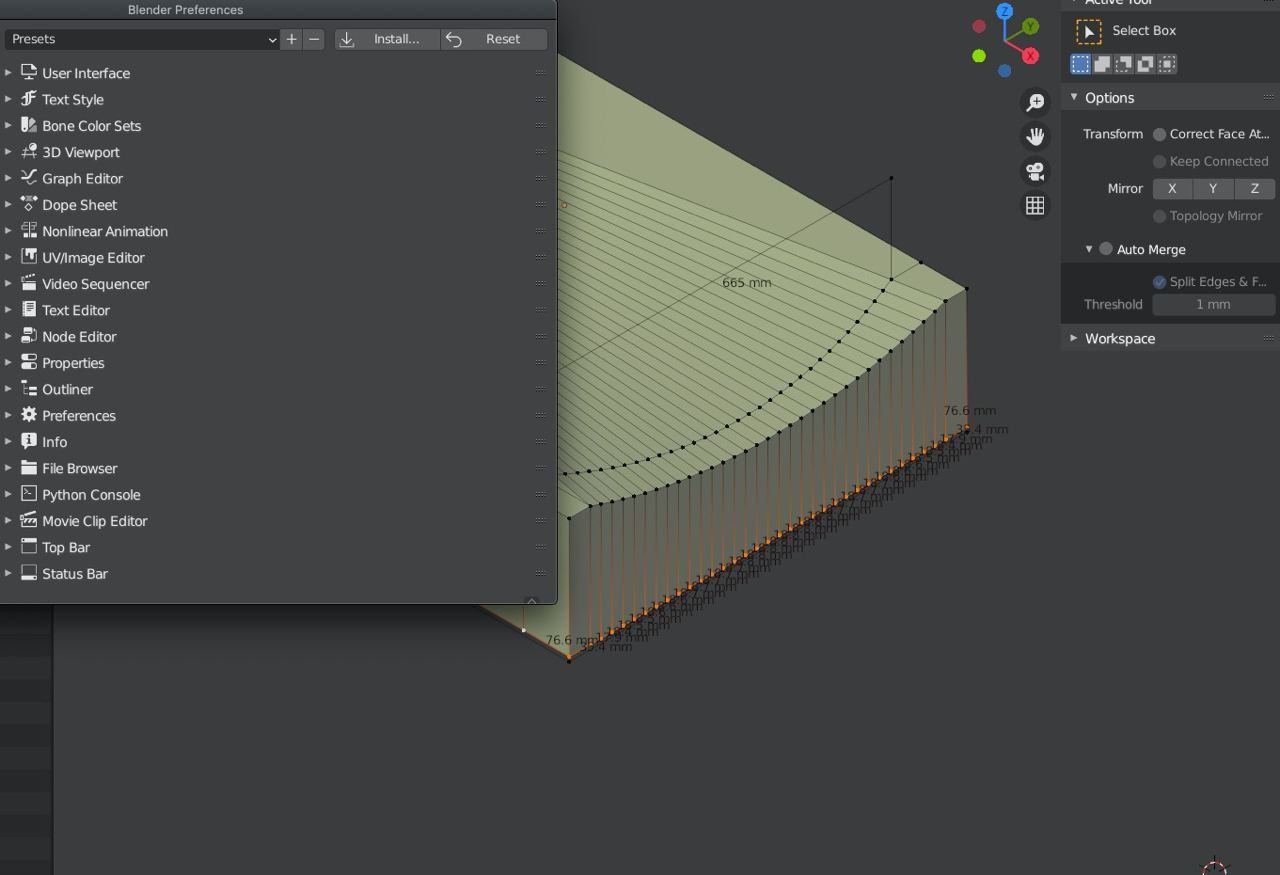Click the 3D Viewport theme icon
The image size is (1280, 875).
click(x=29, y=151)
